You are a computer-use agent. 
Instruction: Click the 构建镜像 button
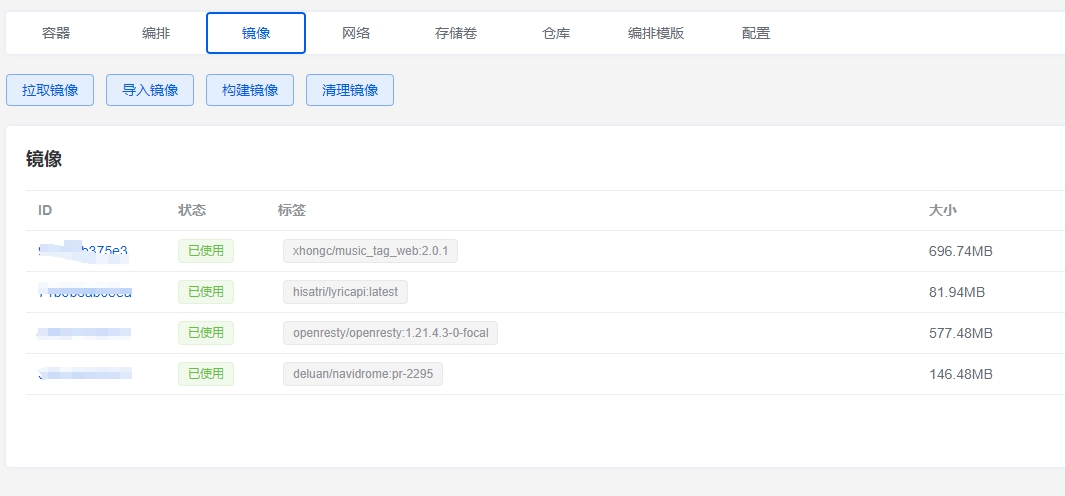250,90
